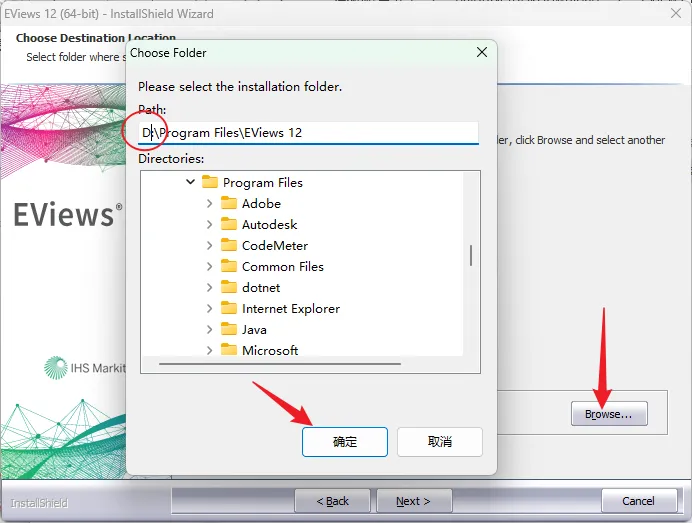Close the EViews 12 wizard window

click(676, 13)
